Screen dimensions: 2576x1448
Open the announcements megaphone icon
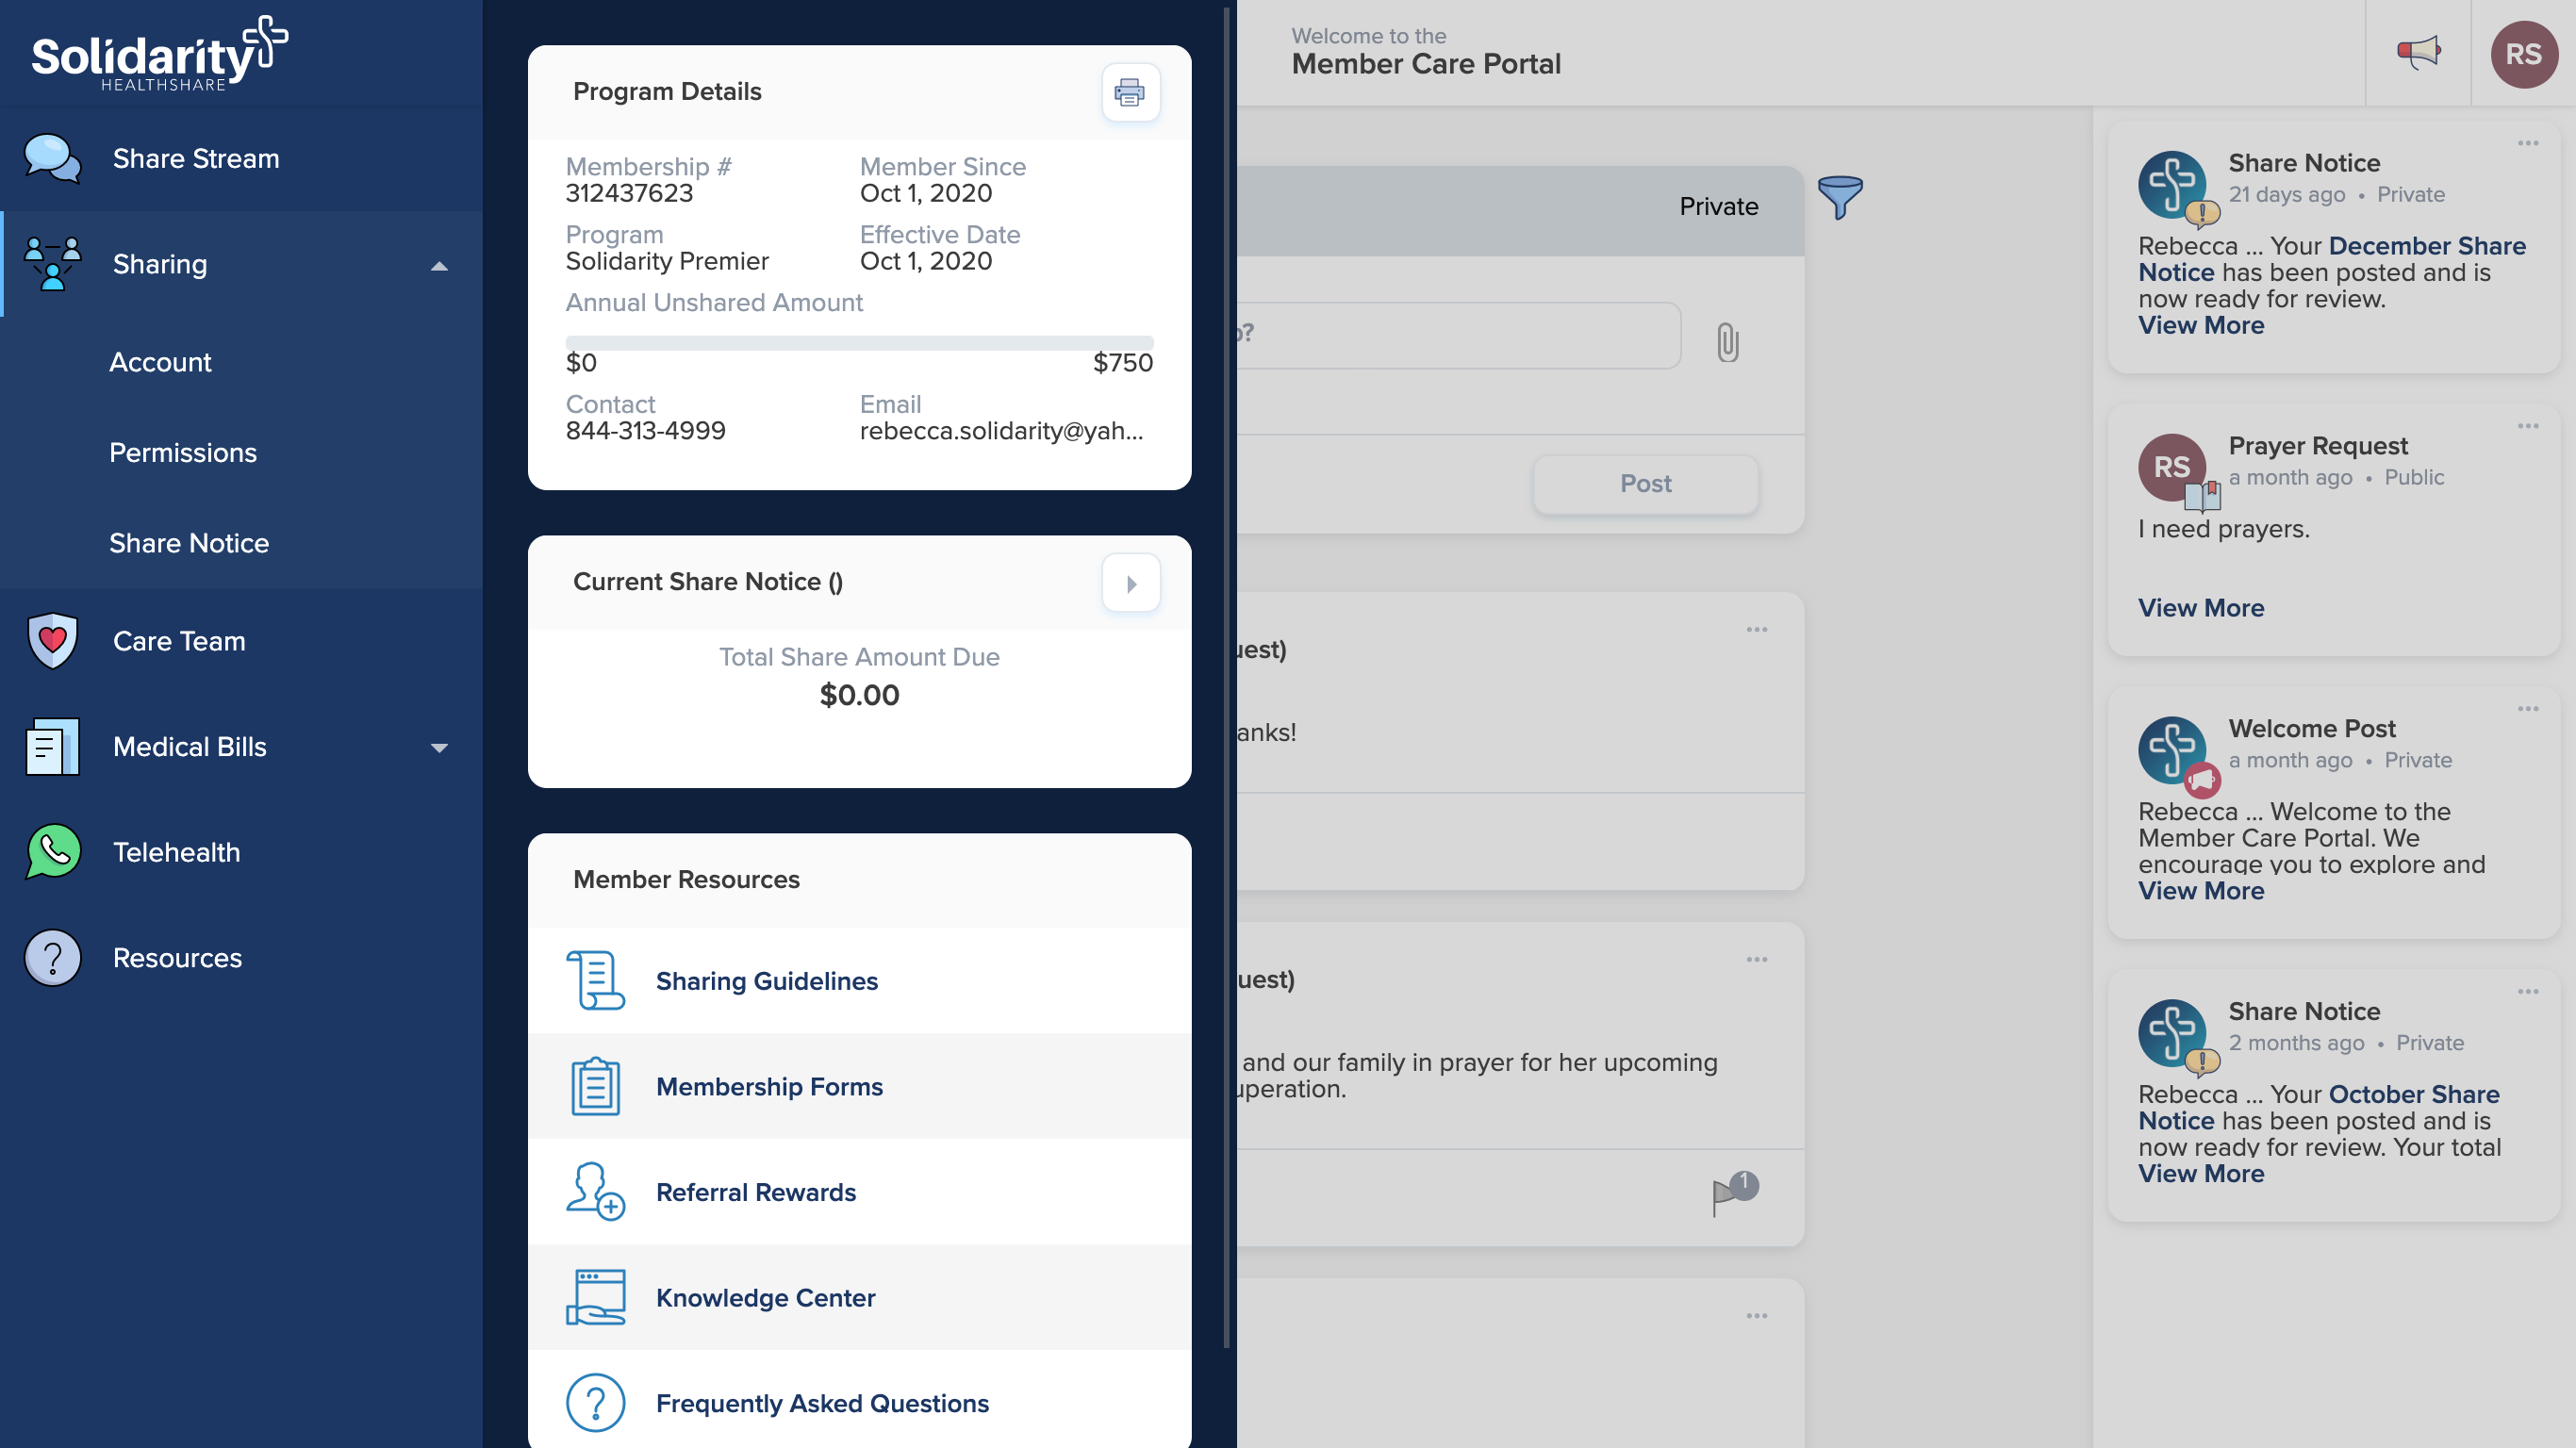pos(2418,52)
